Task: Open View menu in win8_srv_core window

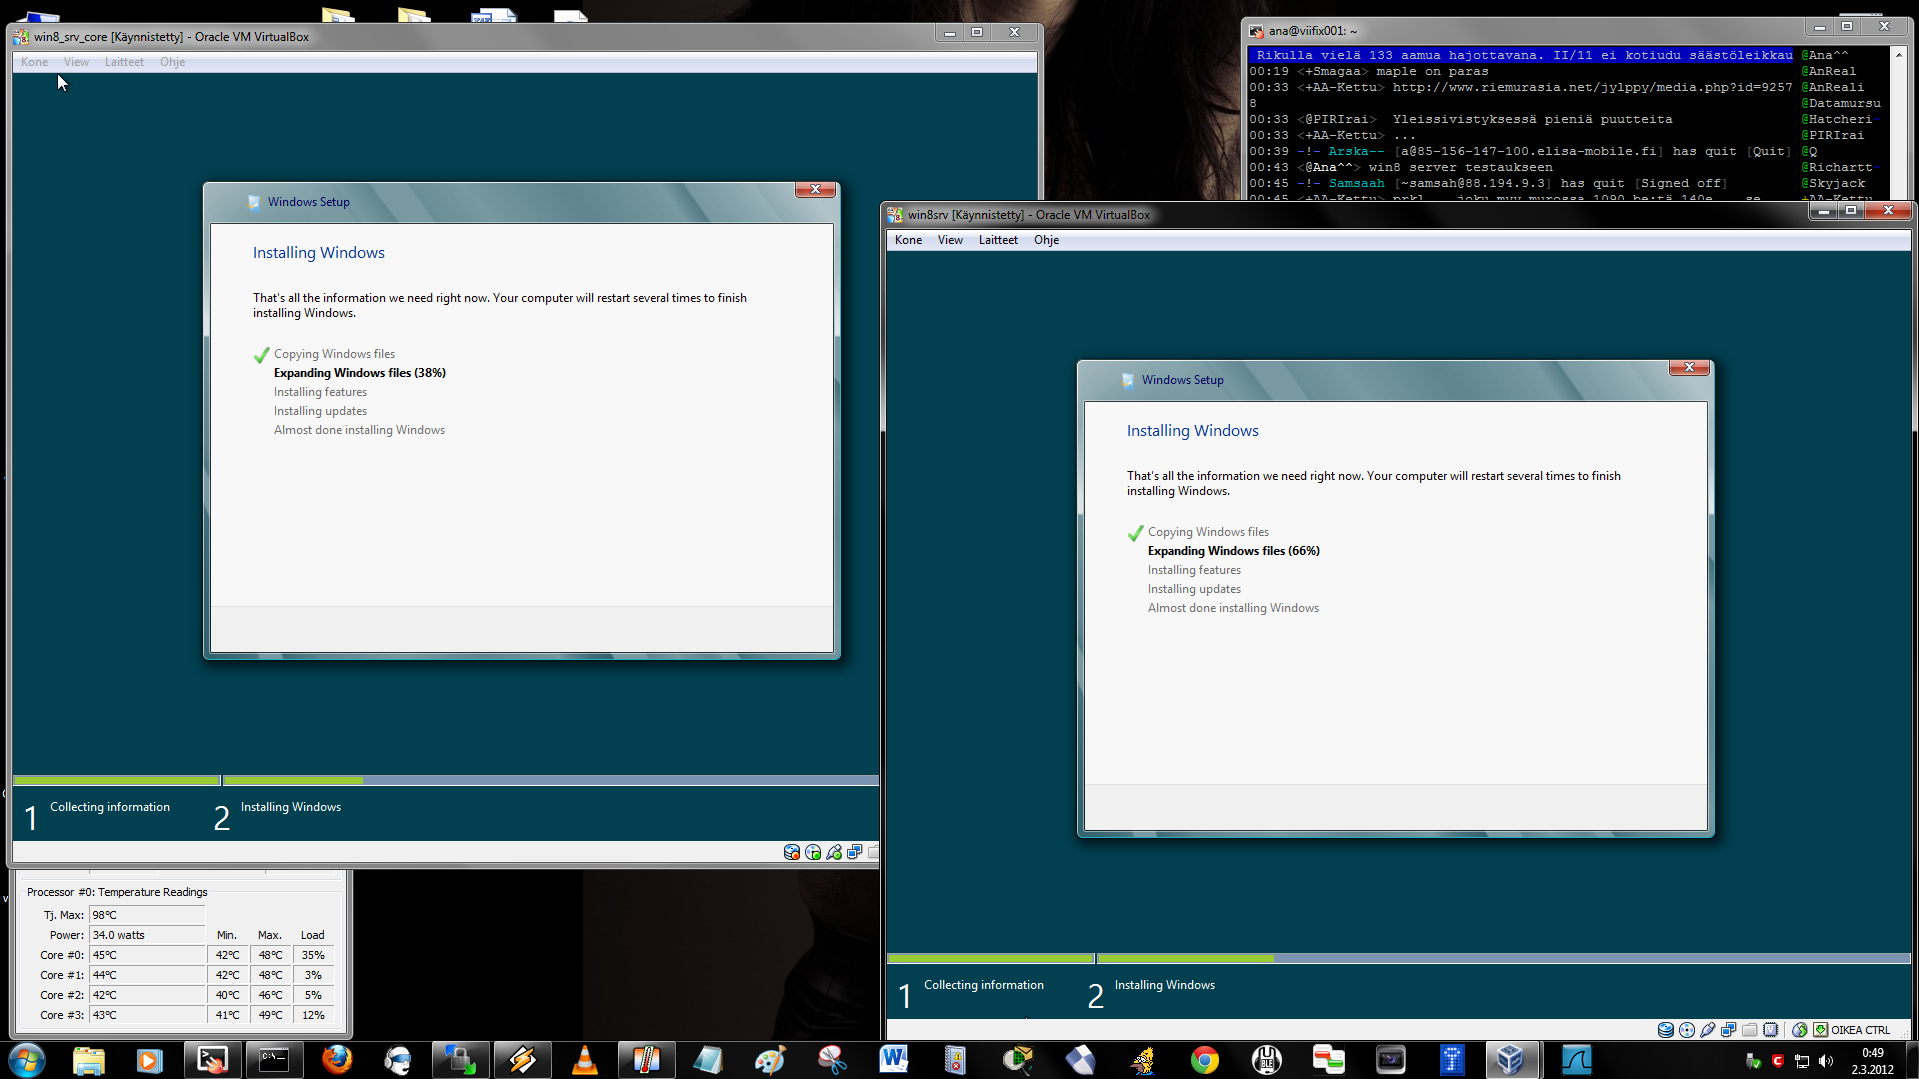Action: (x=76, y=62)
